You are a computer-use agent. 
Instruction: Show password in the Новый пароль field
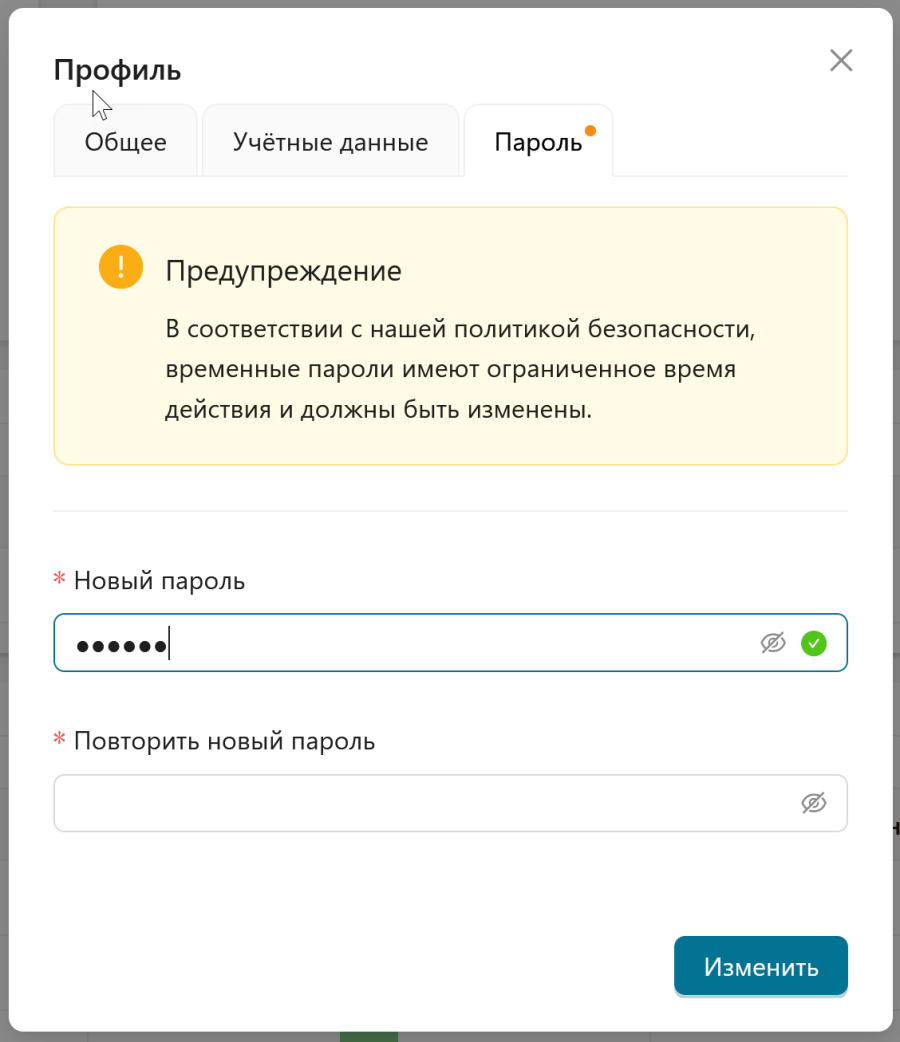coord(773,643)
